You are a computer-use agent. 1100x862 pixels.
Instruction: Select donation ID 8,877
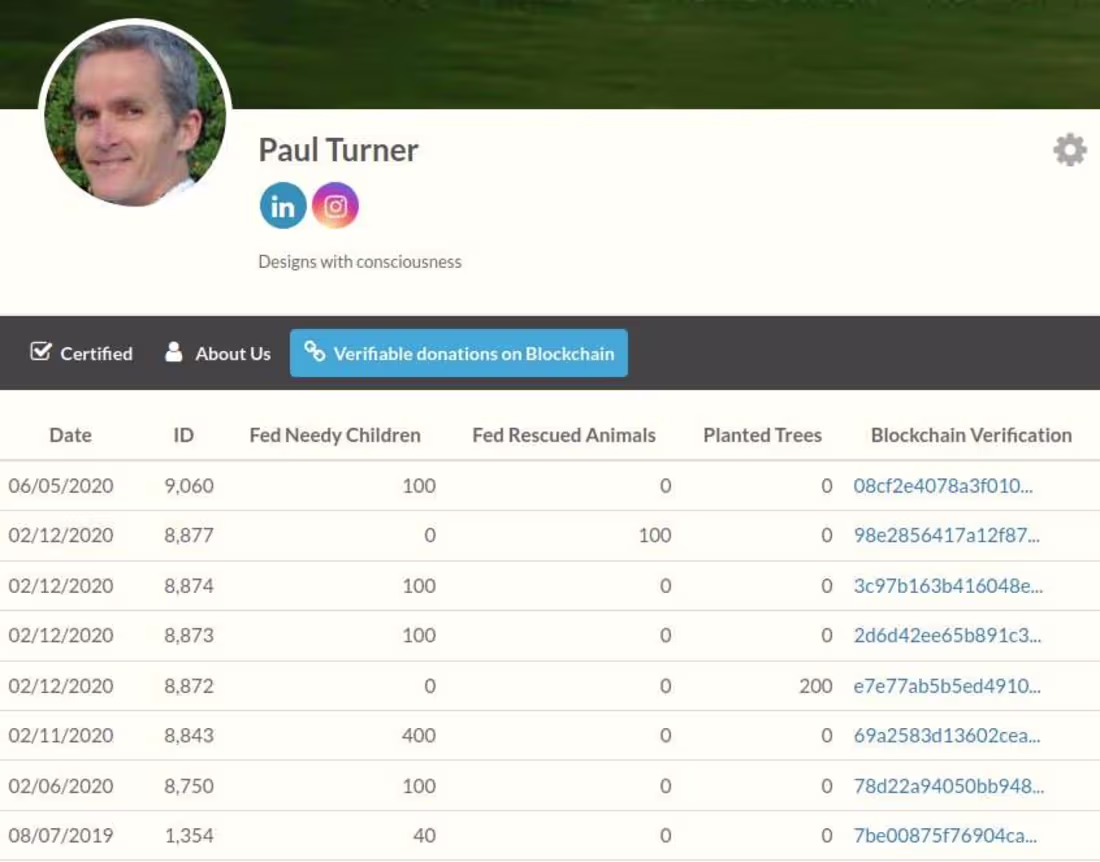189,535
